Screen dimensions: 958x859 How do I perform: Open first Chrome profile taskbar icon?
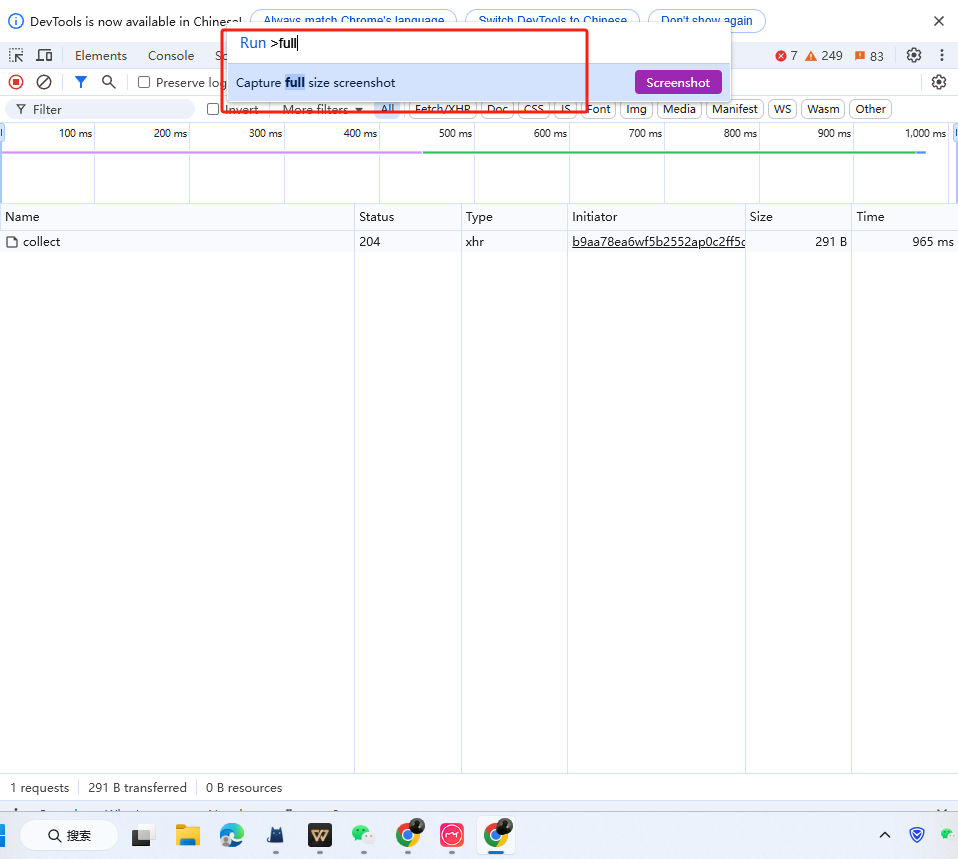tap(408, 834)
